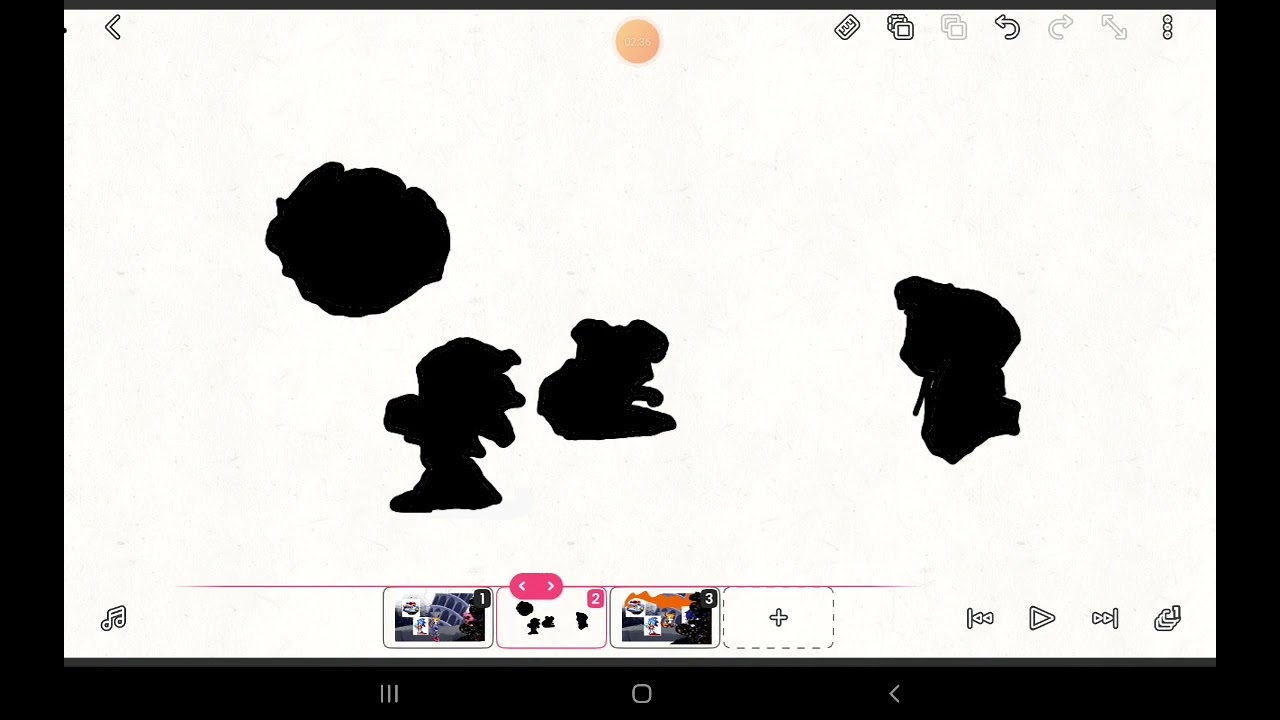Jump to the last frame
1280x720 pixels.
click(1105, 619)
